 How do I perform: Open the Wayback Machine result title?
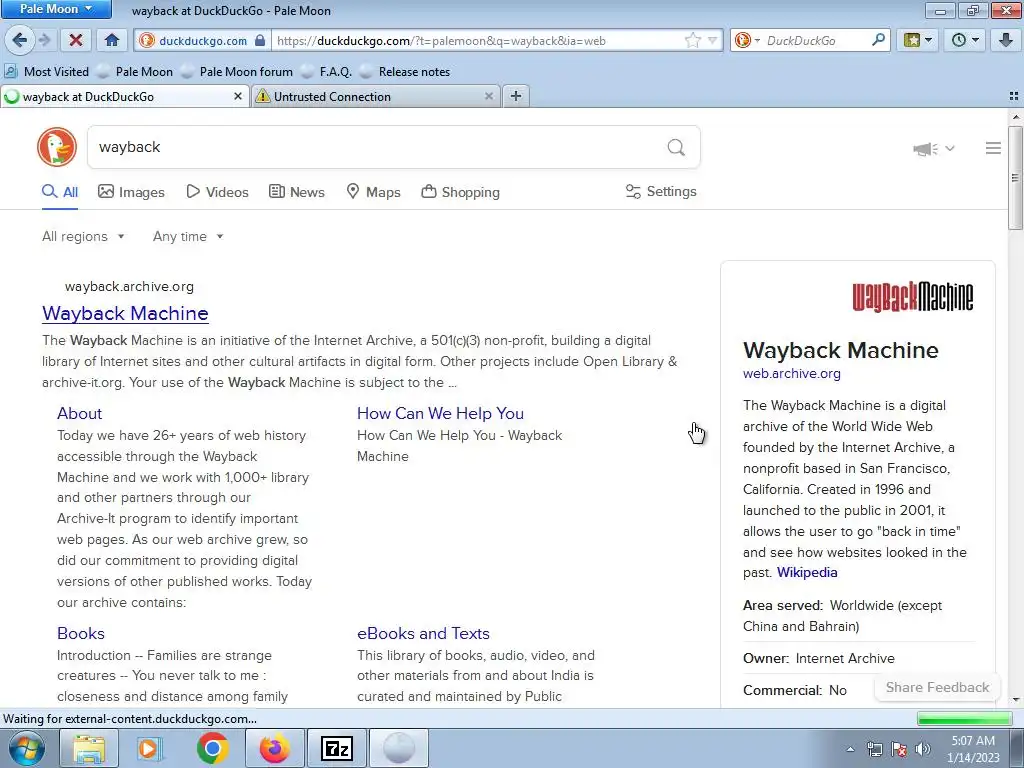click(125, 313)
